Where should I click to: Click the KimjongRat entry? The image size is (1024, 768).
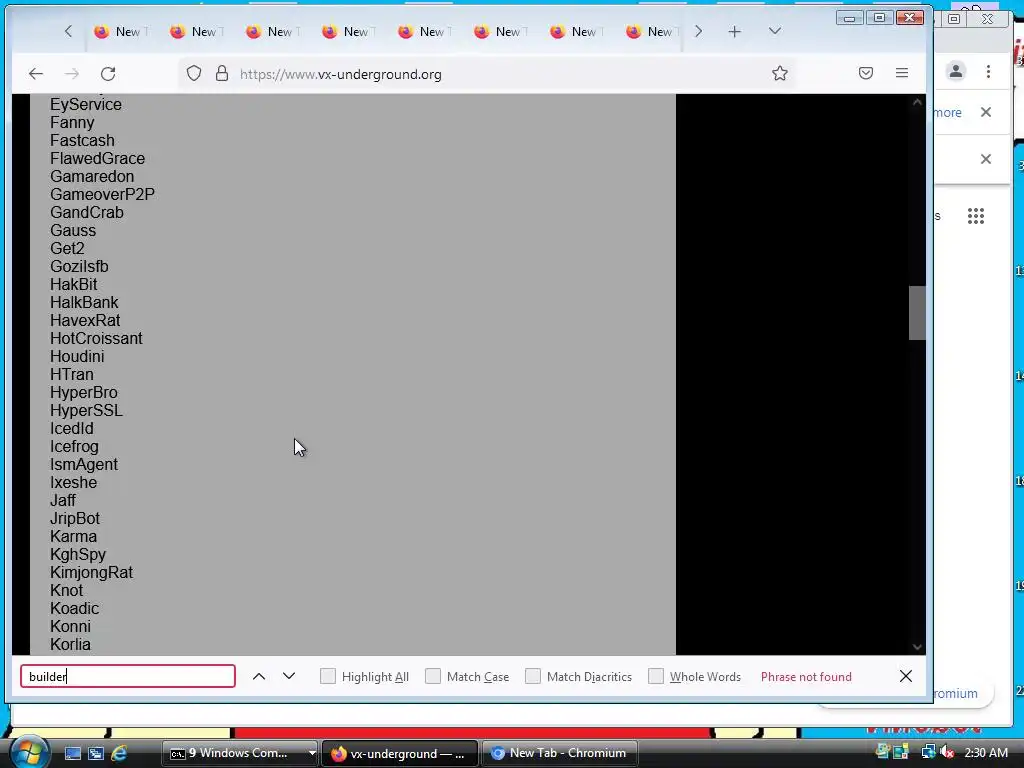[x=91, y=573]
